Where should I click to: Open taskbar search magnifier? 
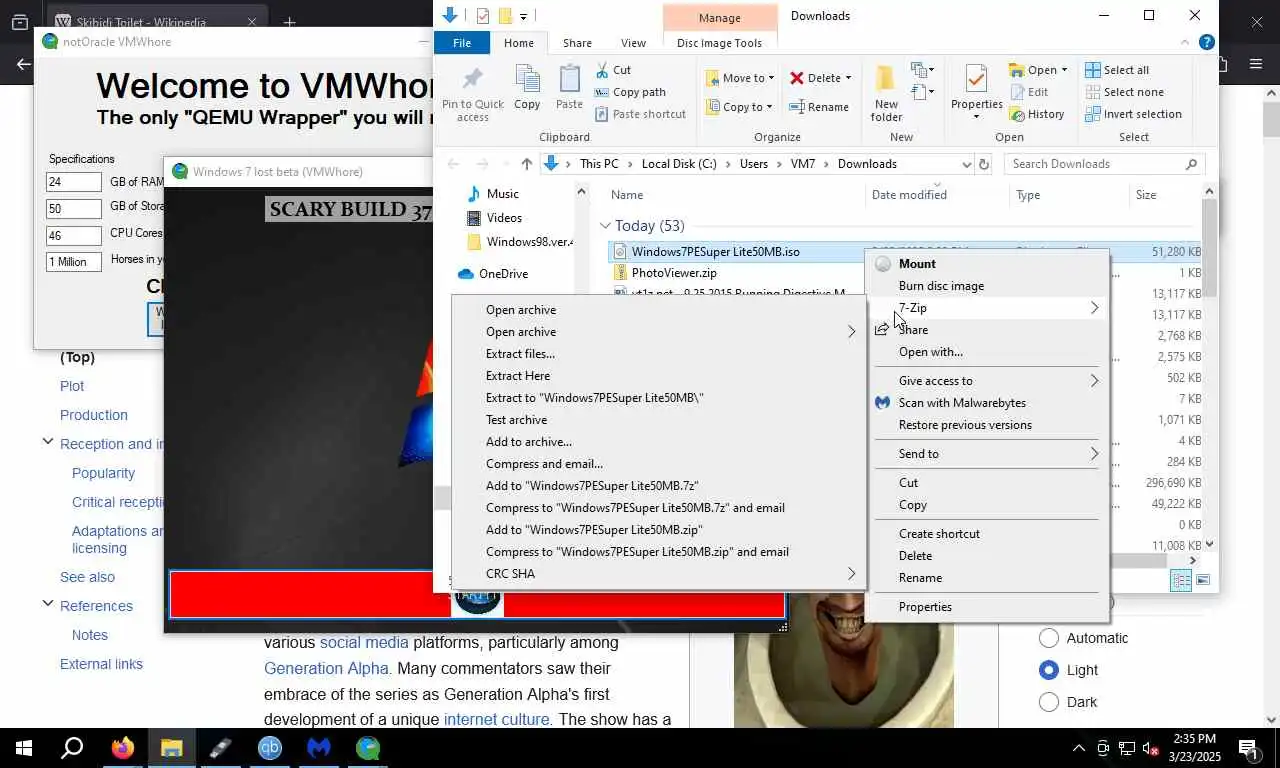[72, 748]
